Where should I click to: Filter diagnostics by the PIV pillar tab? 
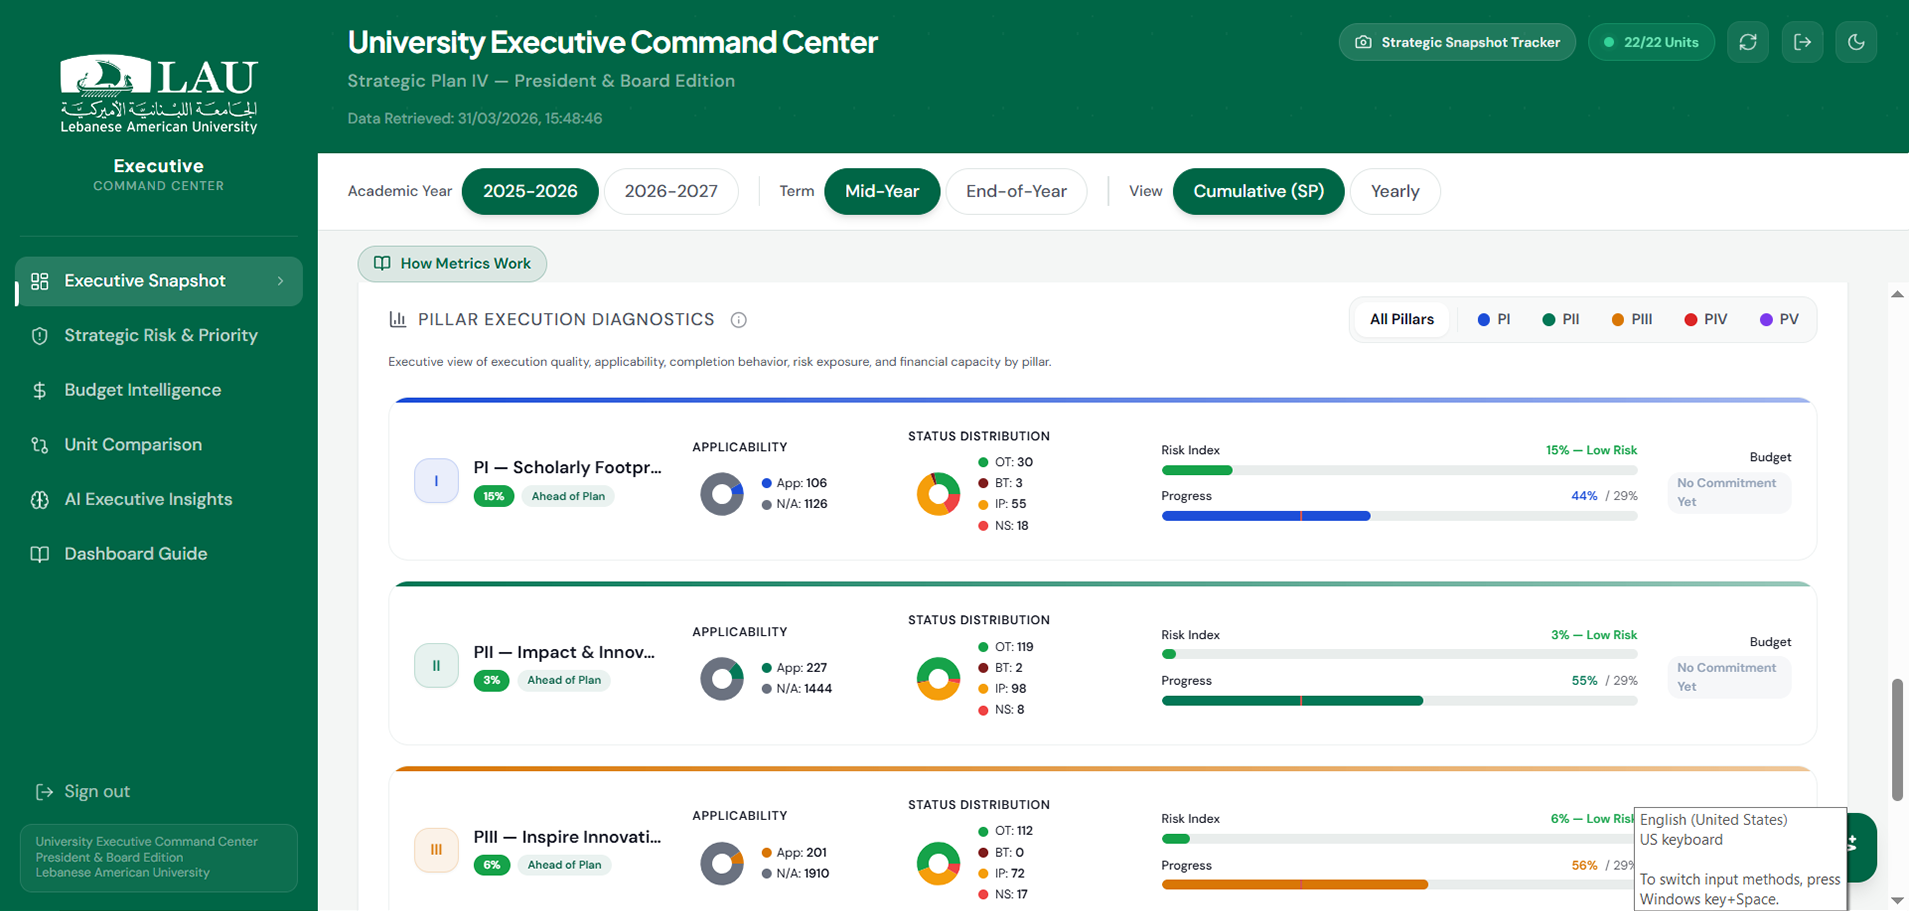point(1705,320)
